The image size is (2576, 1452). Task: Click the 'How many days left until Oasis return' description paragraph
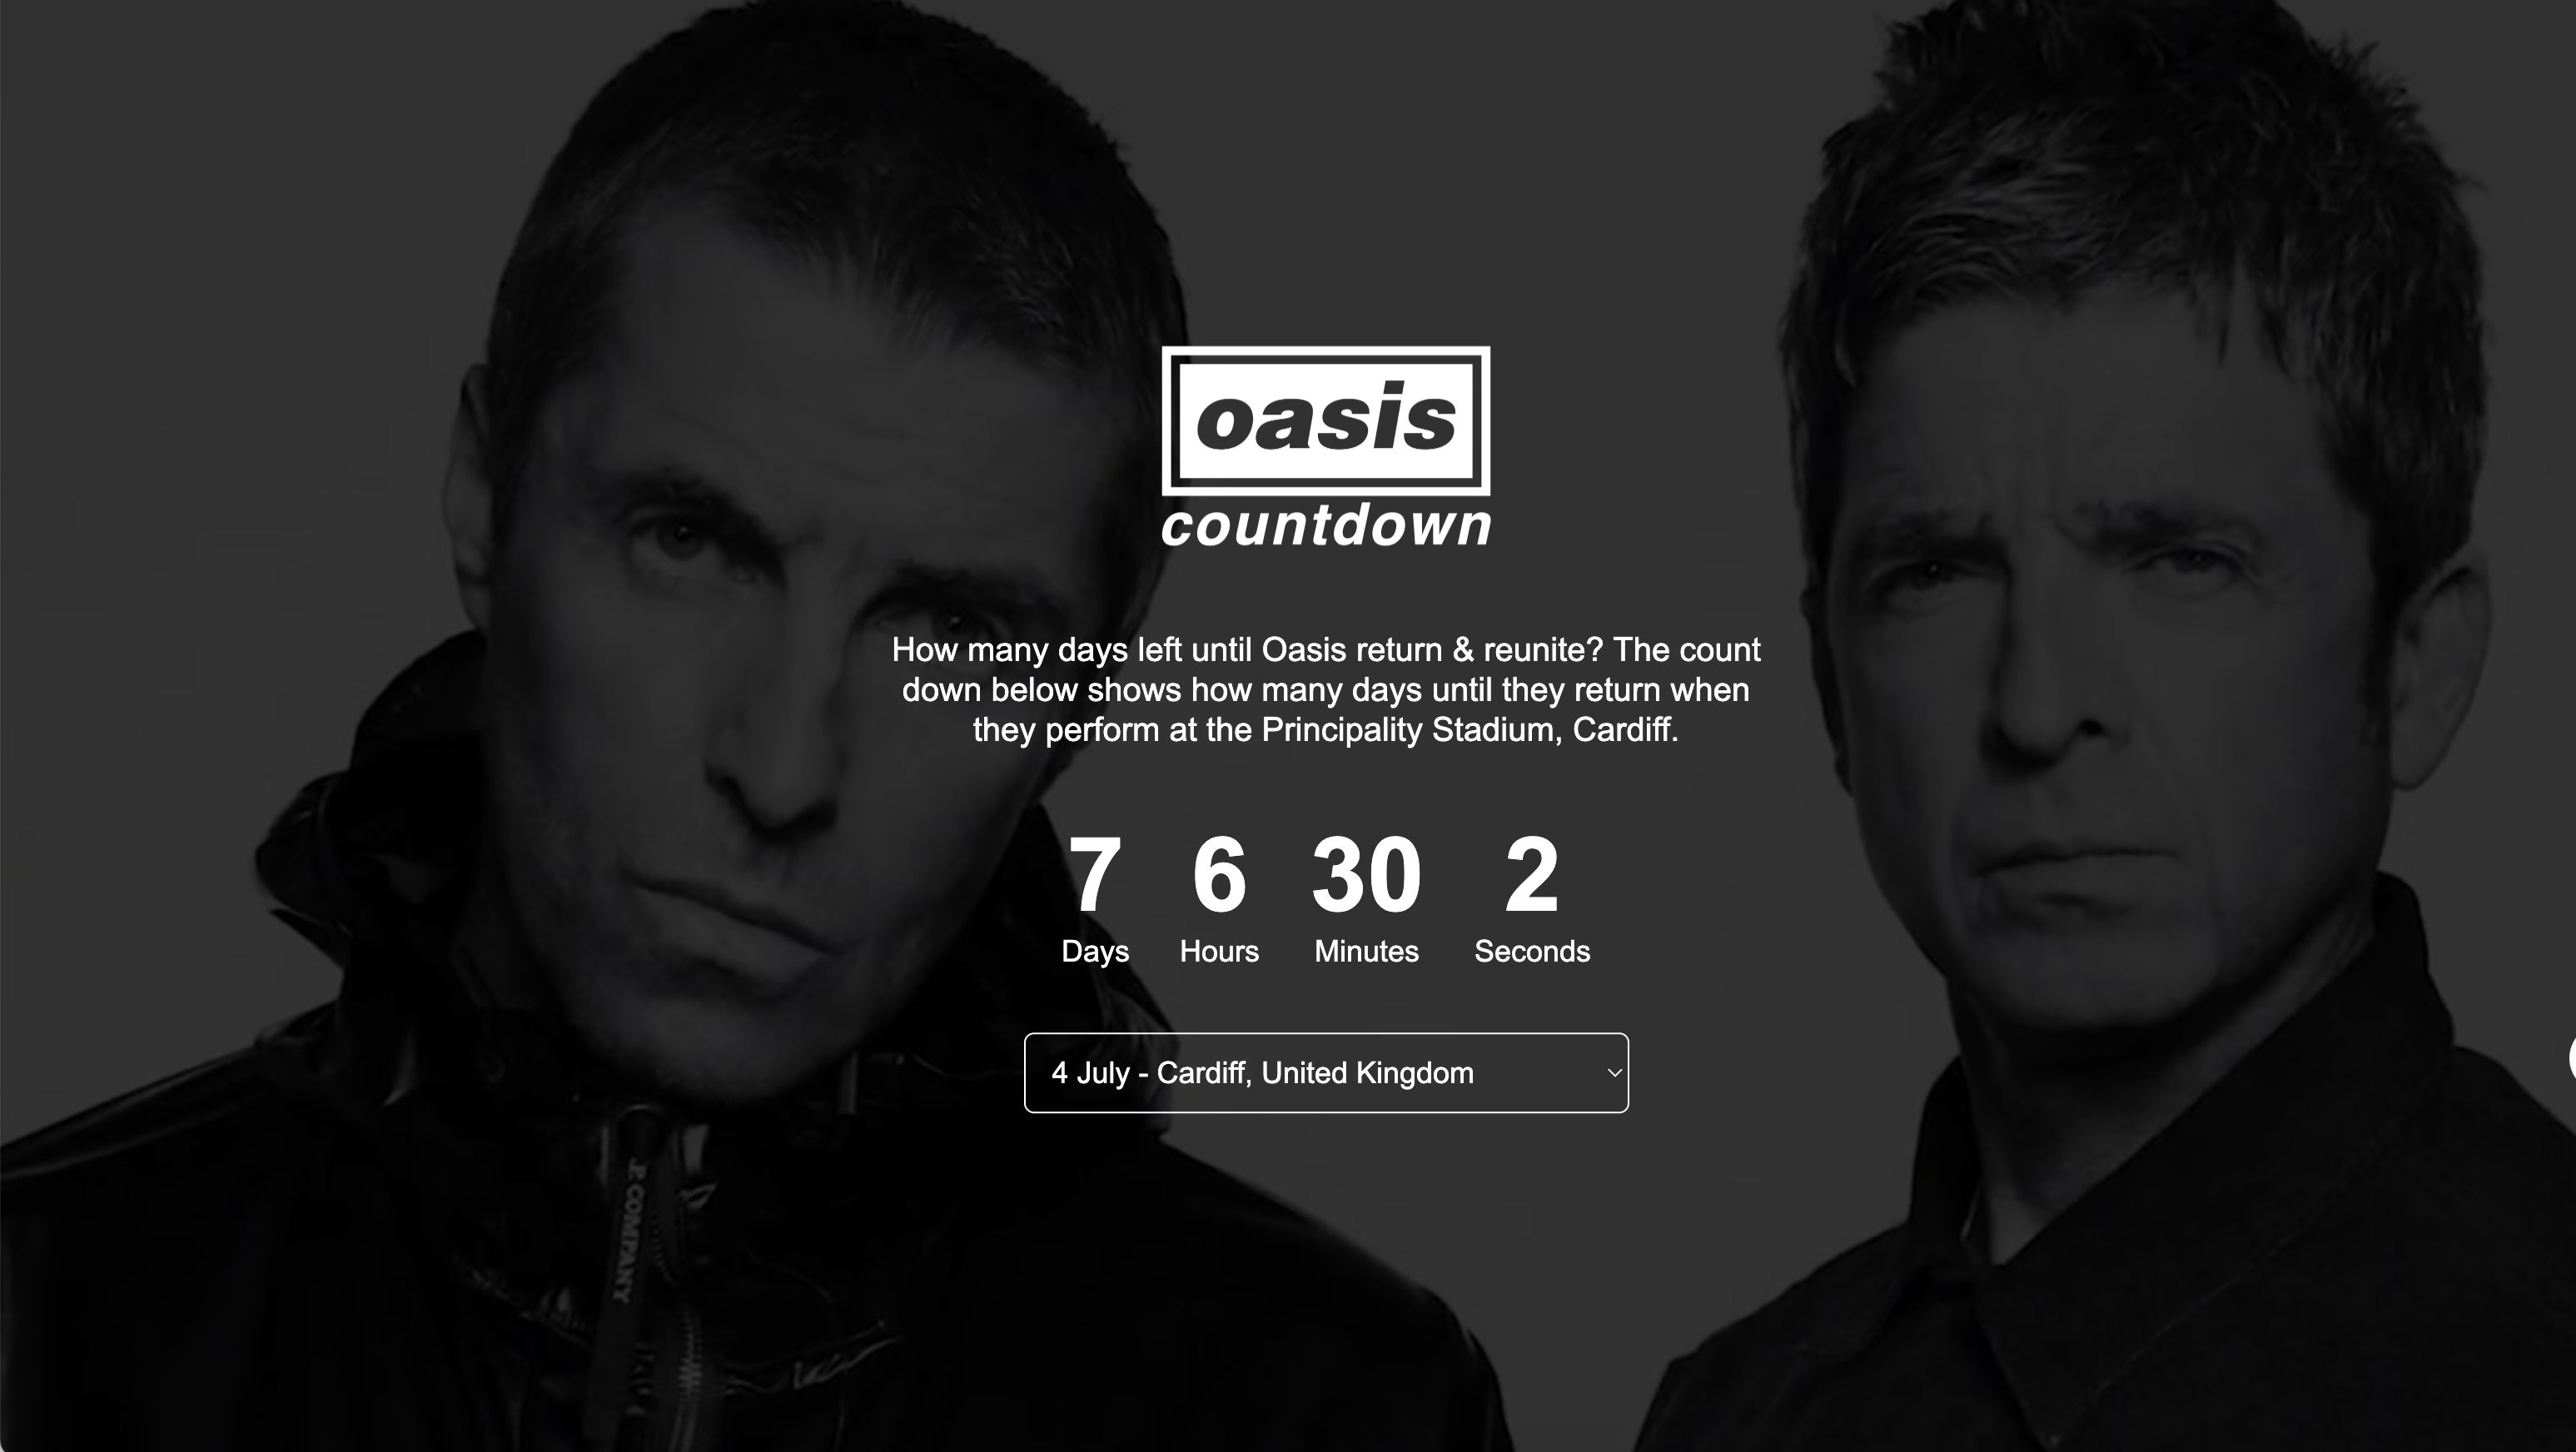pyautogui.click(x=1326, y=690)
